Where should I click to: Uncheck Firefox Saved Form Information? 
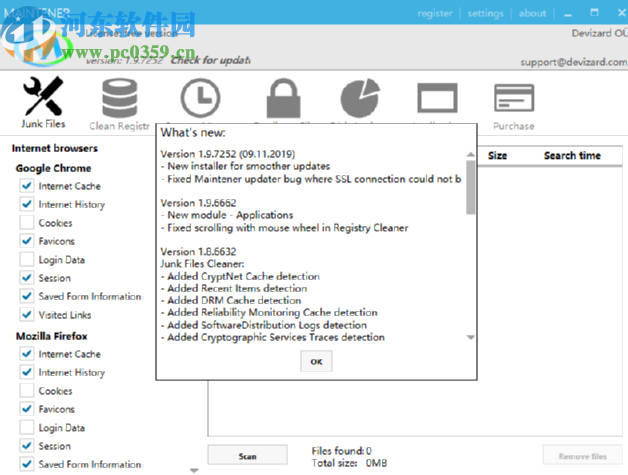click(x=27, y=464)
